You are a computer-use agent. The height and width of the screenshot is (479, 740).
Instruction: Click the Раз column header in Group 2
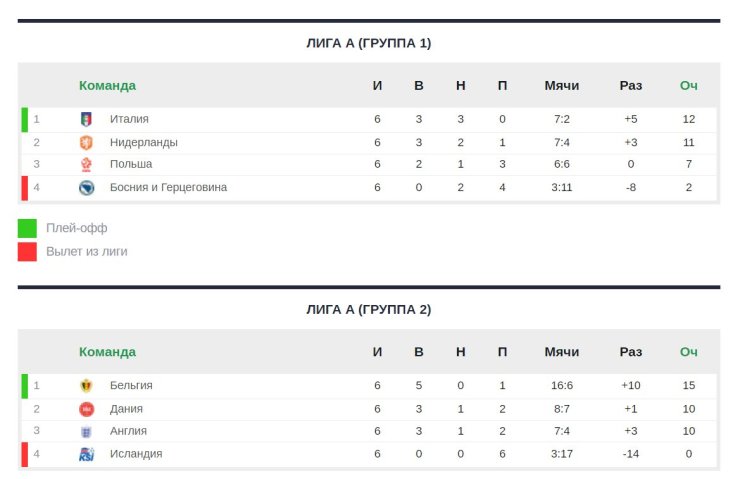pyautogui.click(x=630, y=352)
